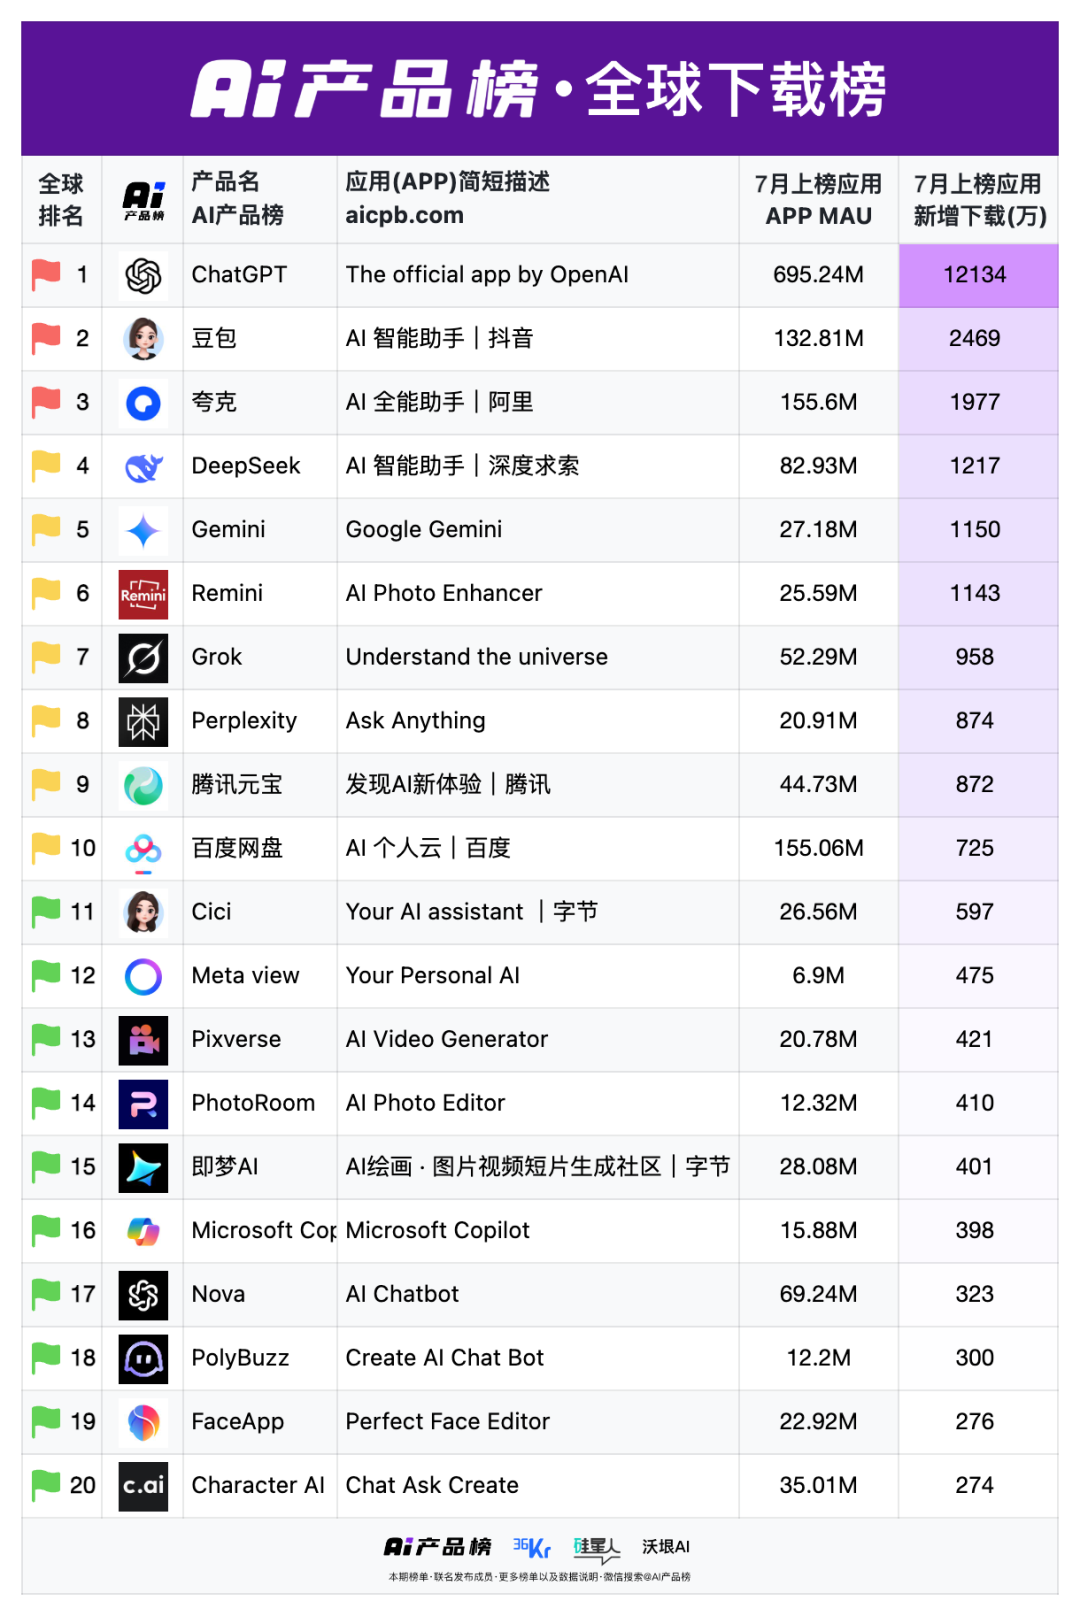Click the 全球排名 column header
Screen dimensions: 1080x1616
pyautogui.click(x=61, y=199)
